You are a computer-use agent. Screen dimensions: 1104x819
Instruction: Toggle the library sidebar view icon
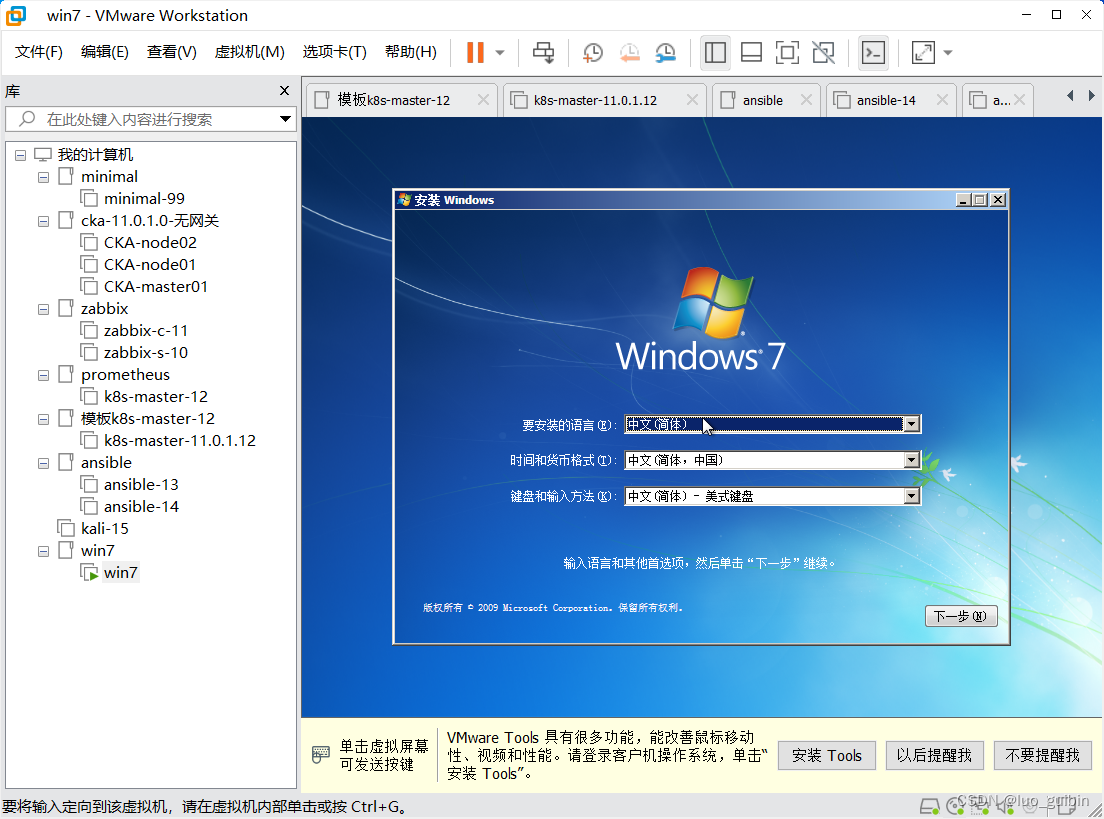click(715, 52)
